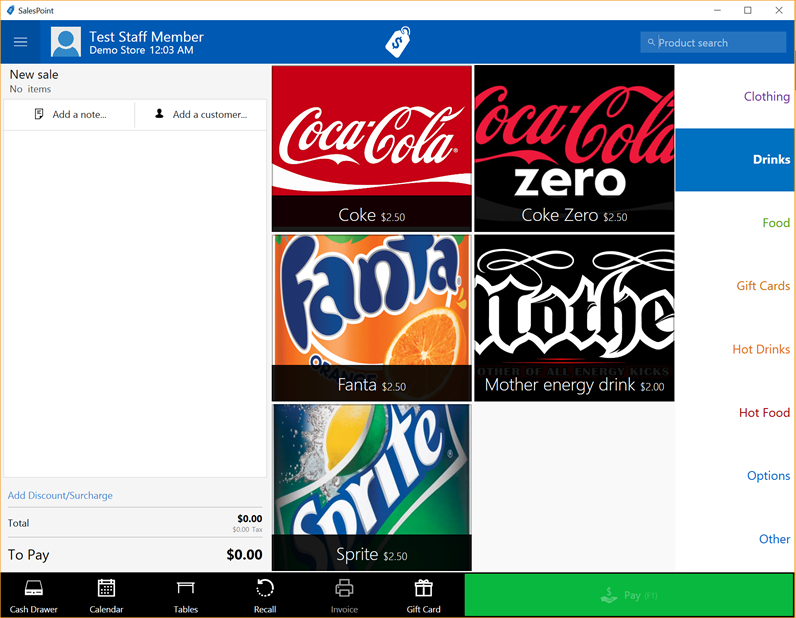Click the SalesPoint price tag logo
The image size is (796, 618).
click(397, 42)
